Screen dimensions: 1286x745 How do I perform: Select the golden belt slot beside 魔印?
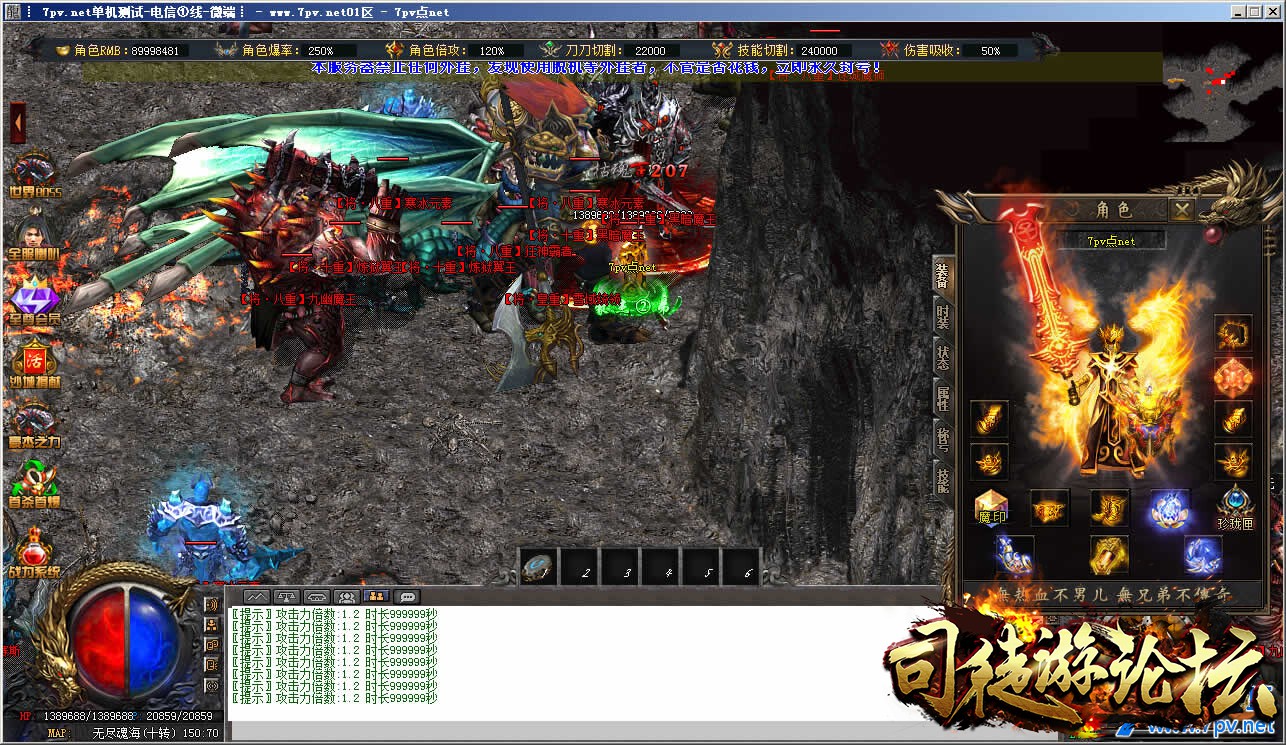(1049, 508)
